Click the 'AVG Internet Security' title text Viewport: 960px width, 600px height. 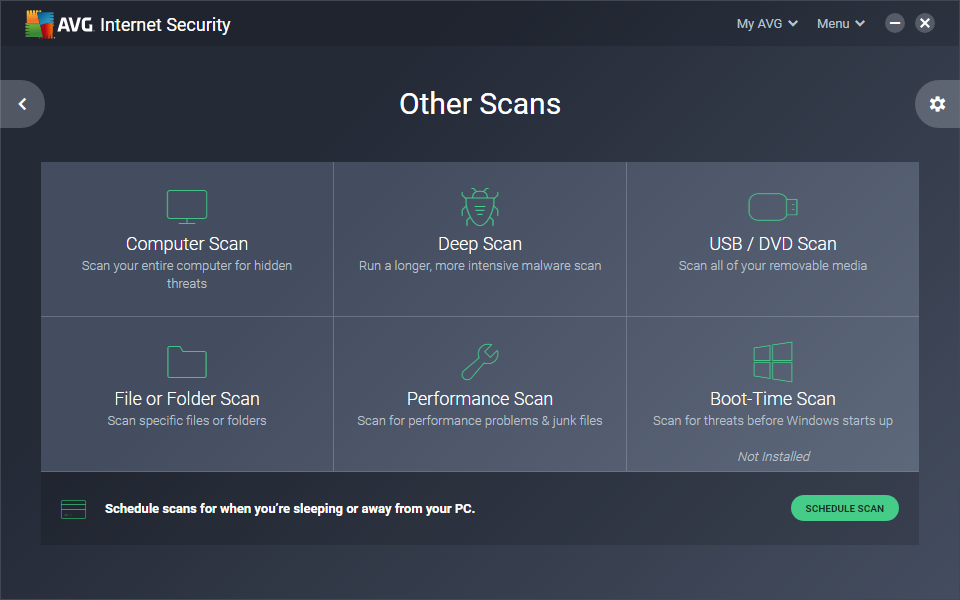(144, 24)
